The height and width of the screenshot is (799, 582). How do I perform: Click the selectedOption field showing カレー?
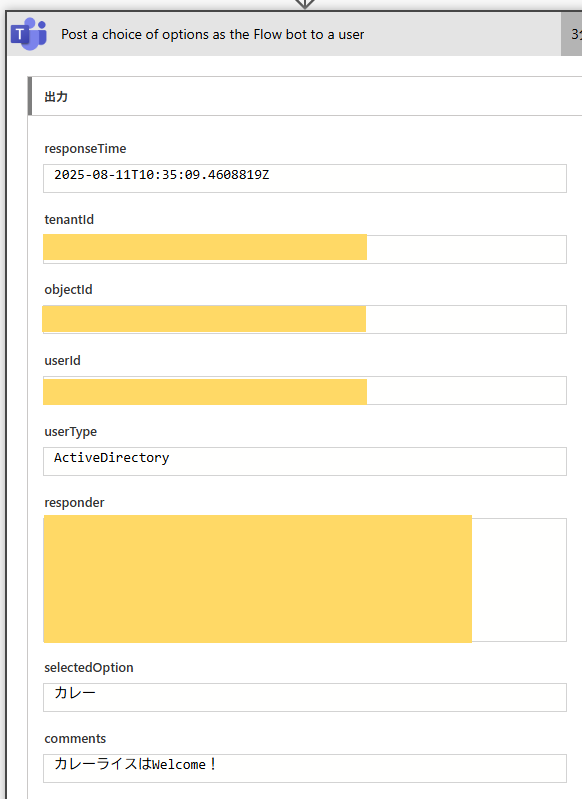305,697
